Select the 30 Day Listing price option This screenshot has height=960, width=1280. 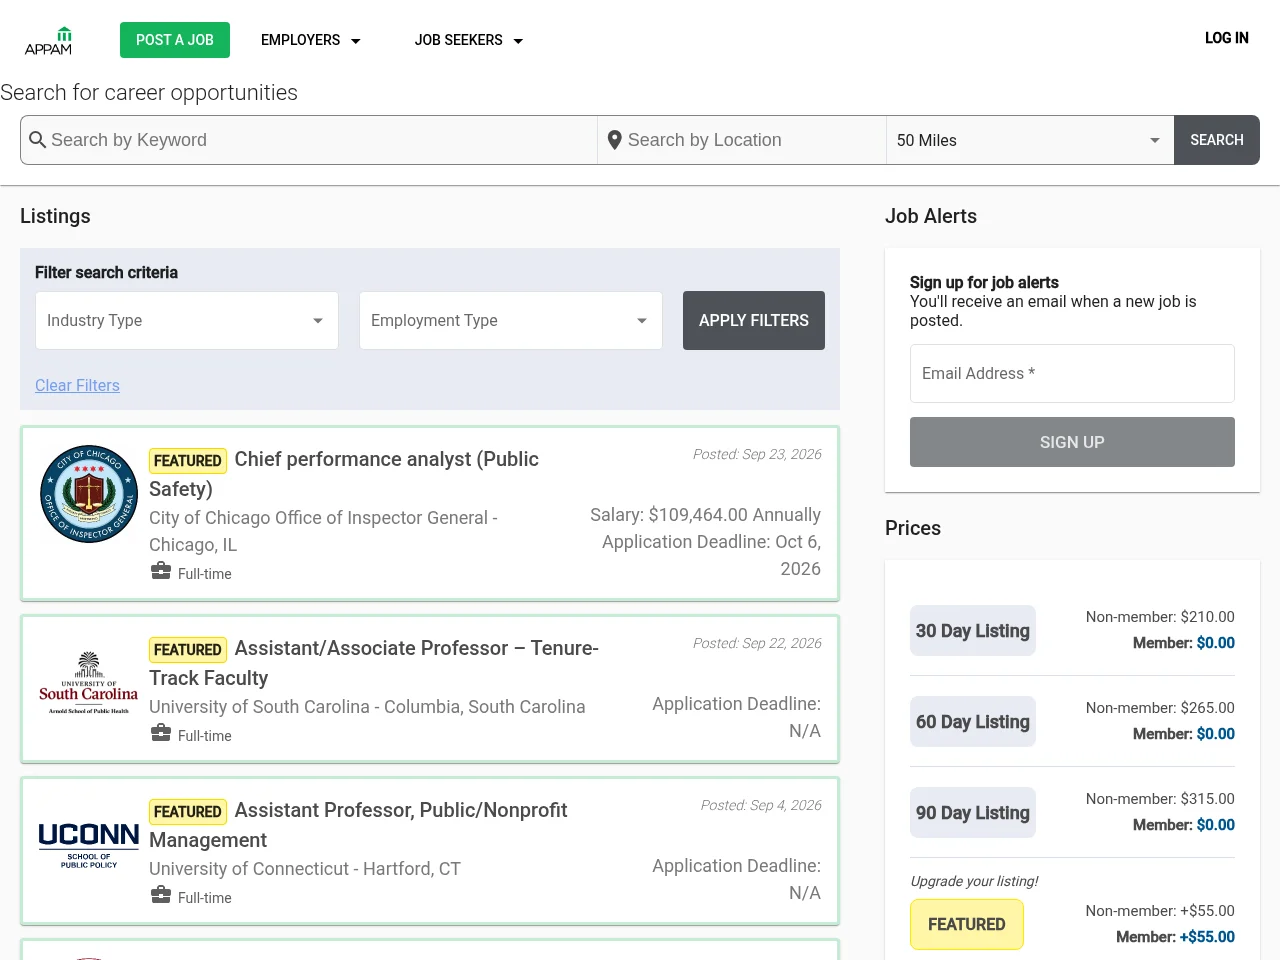coord(973,631)
